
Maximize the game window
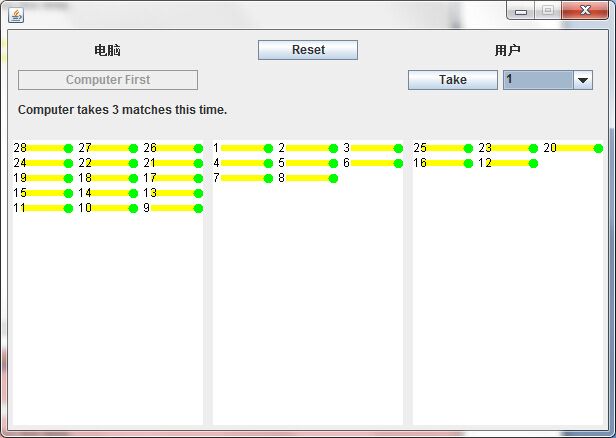click(548, 11)
